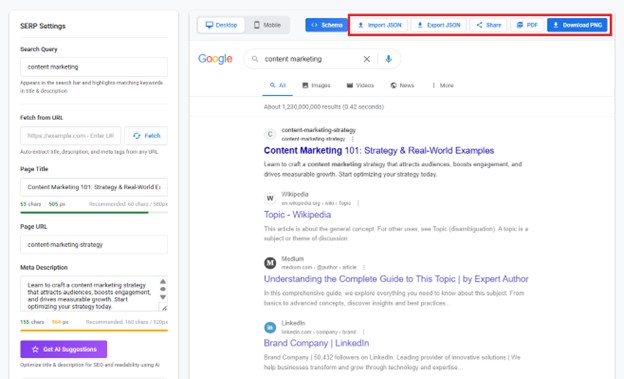
Task: Click the Page URL input field
Action: (x=94, y=244)
